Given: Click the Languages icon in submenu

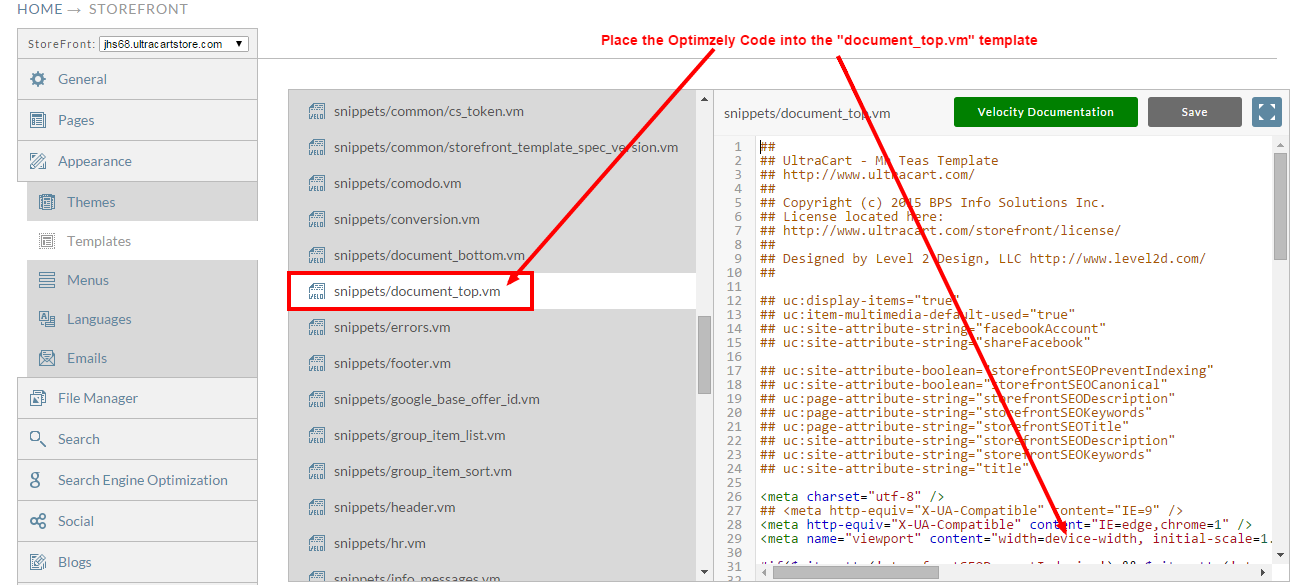Looking at the screenshot, I should pyautogui.click(x=47, y=319).
